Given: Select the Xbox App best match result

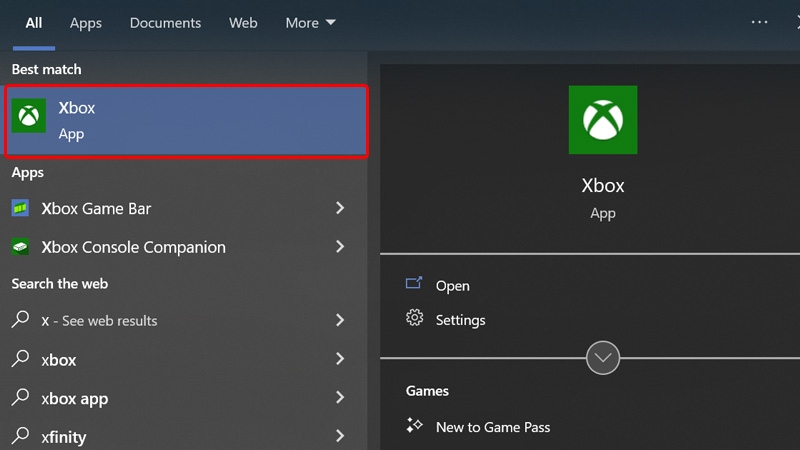Looking at the screenshot, I should pos(187,121).
